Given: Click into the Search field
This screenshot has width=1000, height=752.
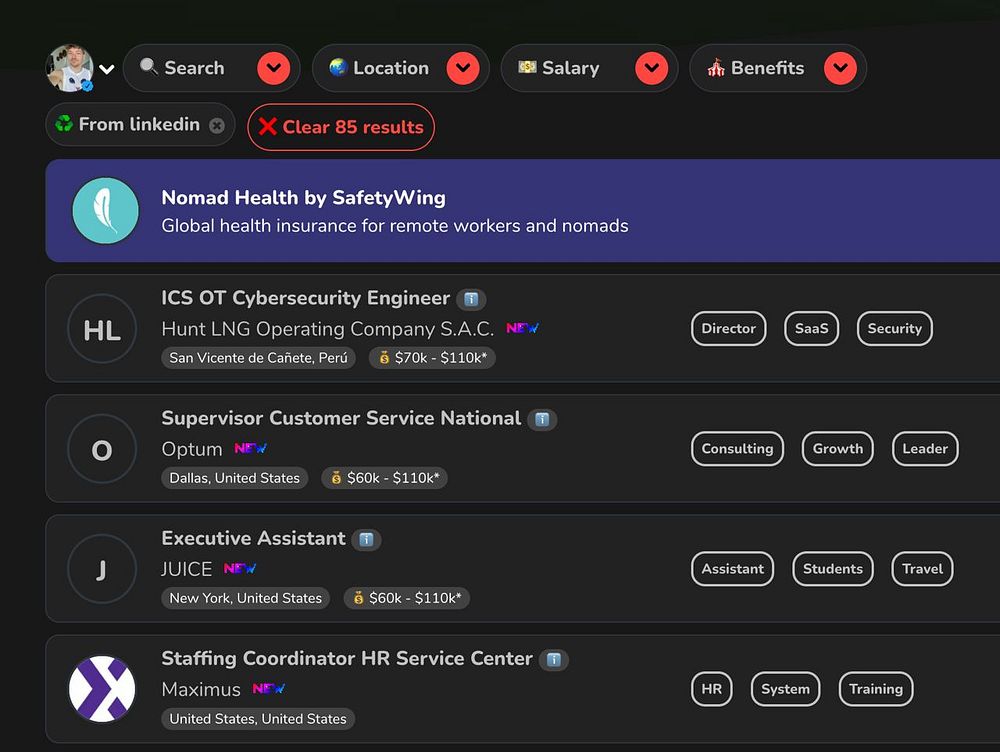Looking at the screenshot, I should click(212, 68).
